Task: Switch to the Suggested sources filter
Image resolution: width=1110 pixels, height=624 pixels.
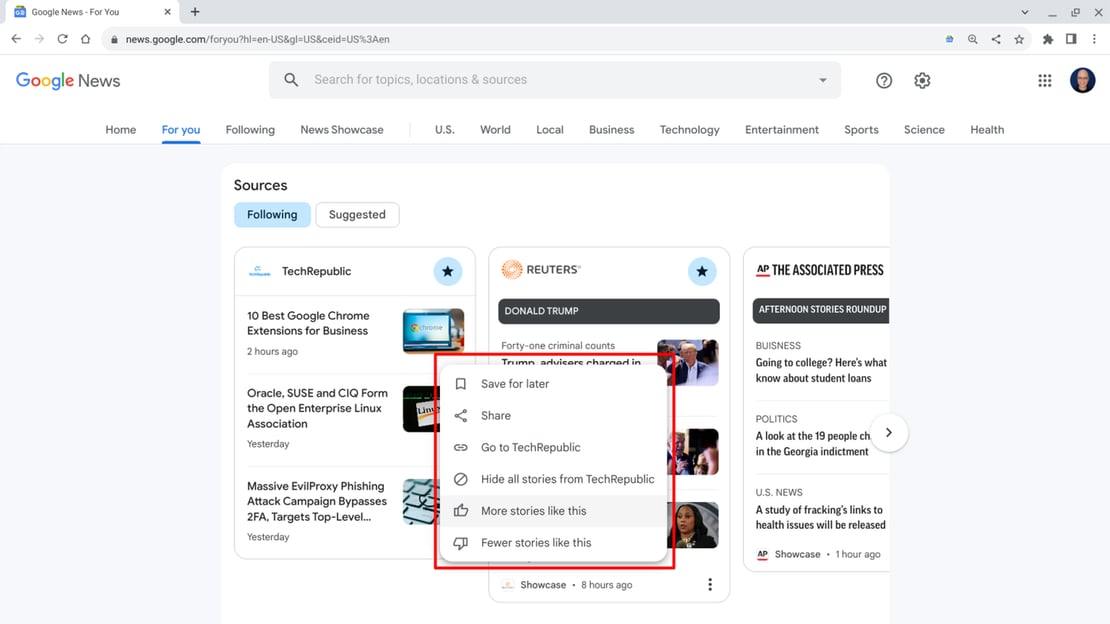Action: pyautogui.click(x=357, y=214)
